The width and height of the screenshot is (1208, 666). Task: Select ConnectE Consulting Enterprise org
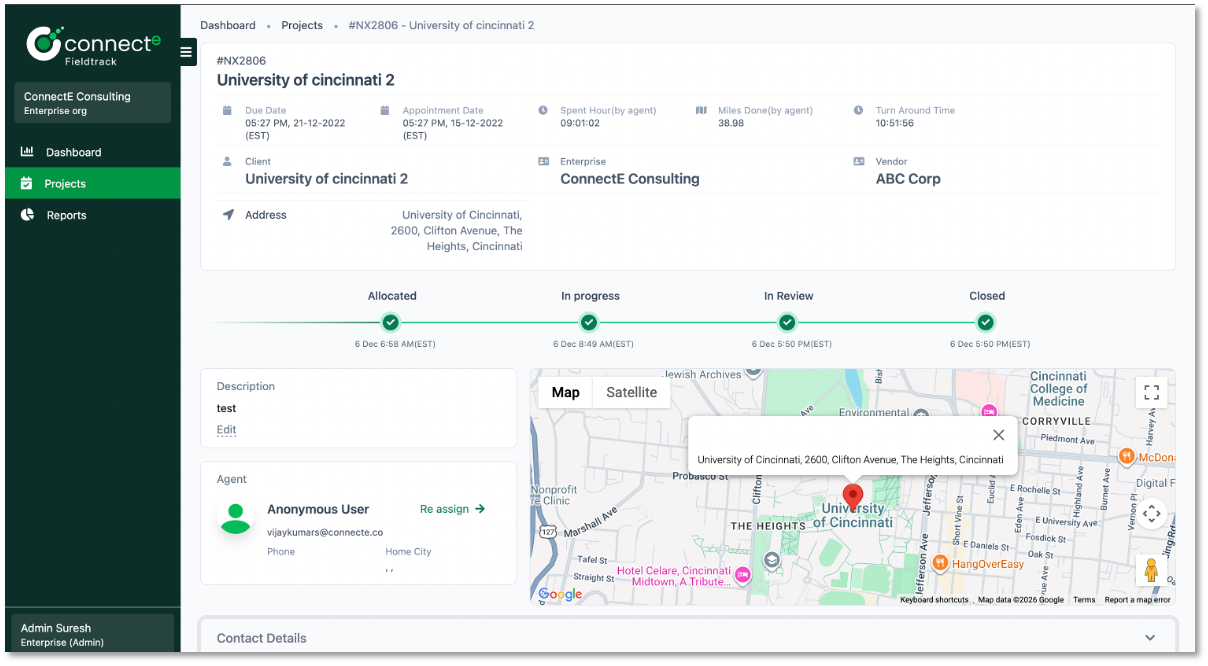92,103
